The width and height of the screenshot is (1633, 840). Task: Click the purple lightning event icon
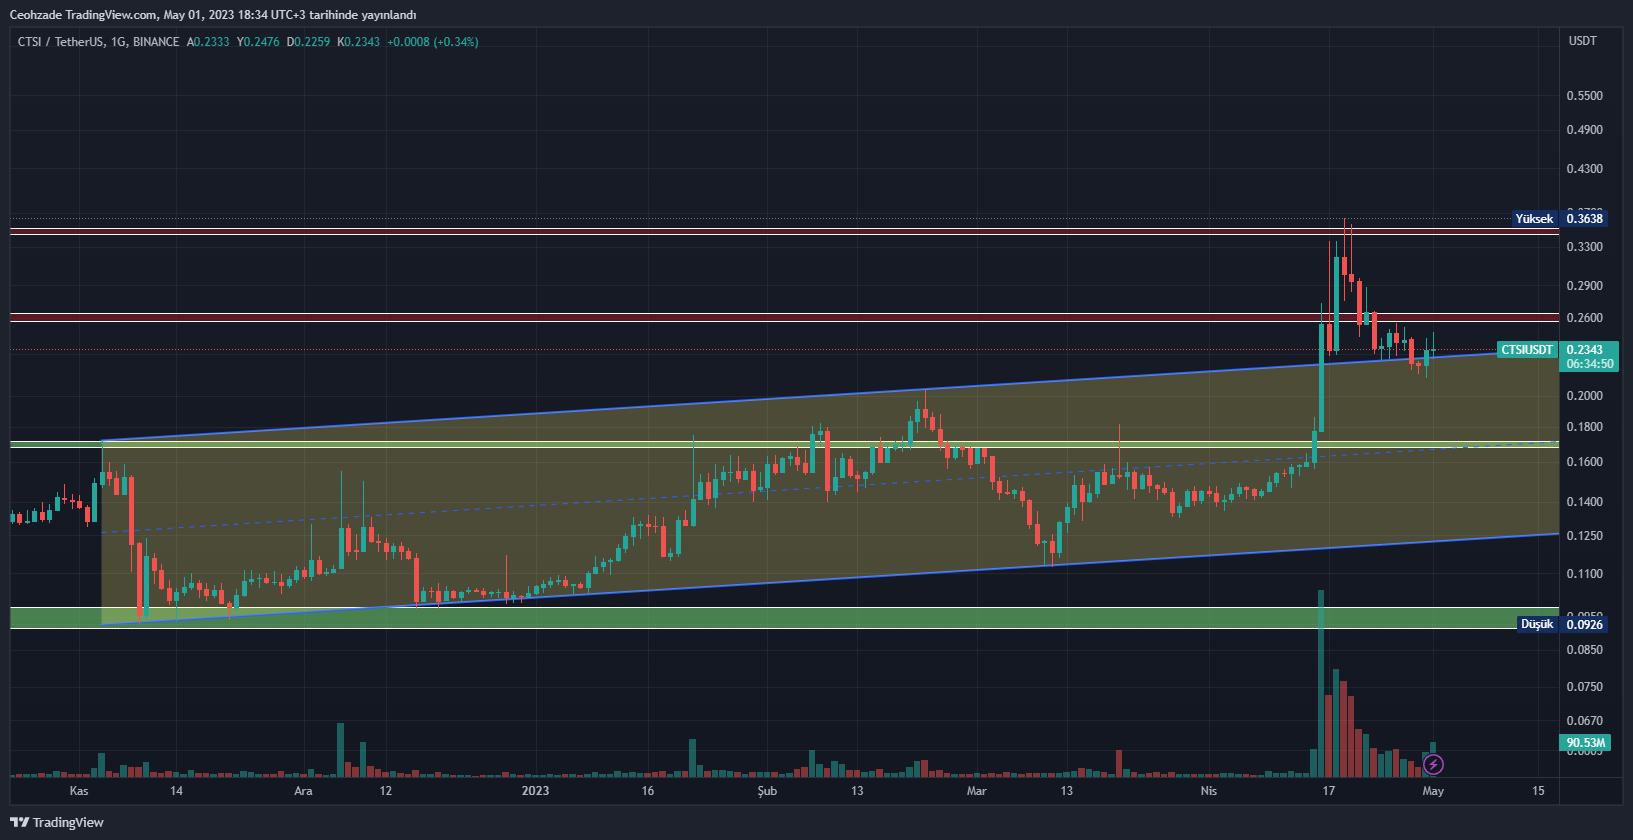pos(1433,765)
